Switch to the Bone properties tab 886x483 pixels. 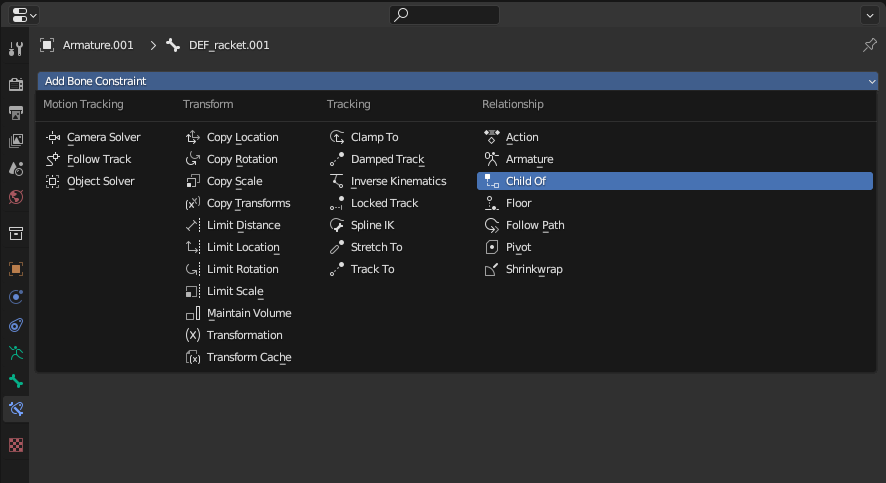click(x=15, y=381)
